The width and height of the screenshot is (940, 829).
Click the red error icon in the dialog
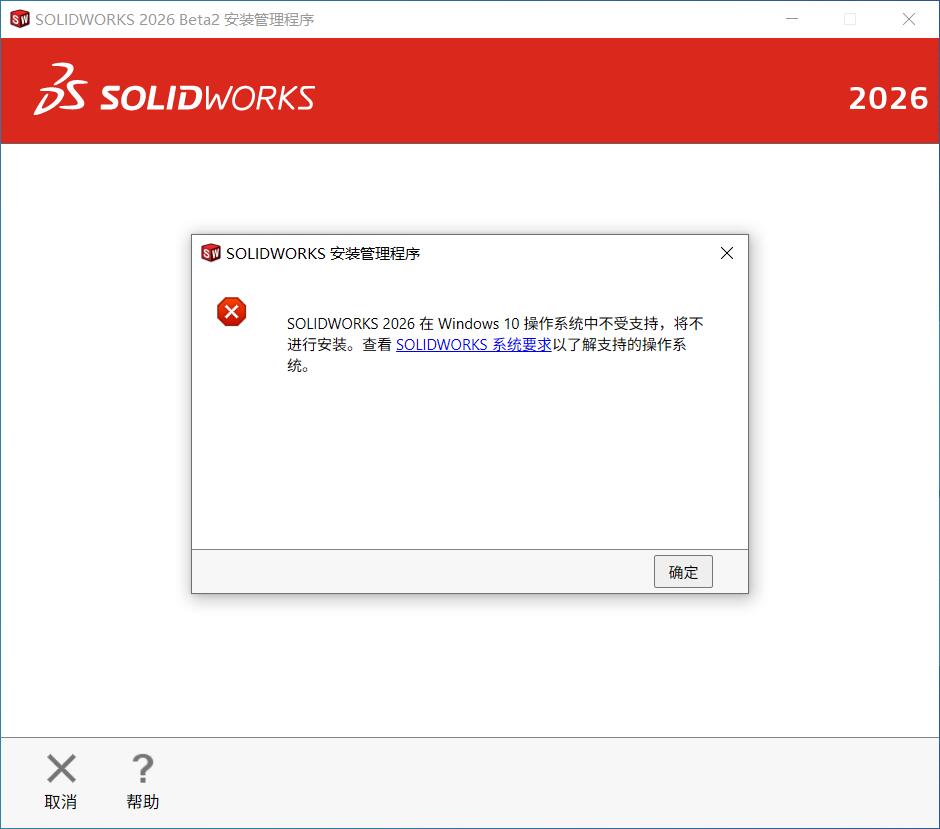click(x=231, y=312)
